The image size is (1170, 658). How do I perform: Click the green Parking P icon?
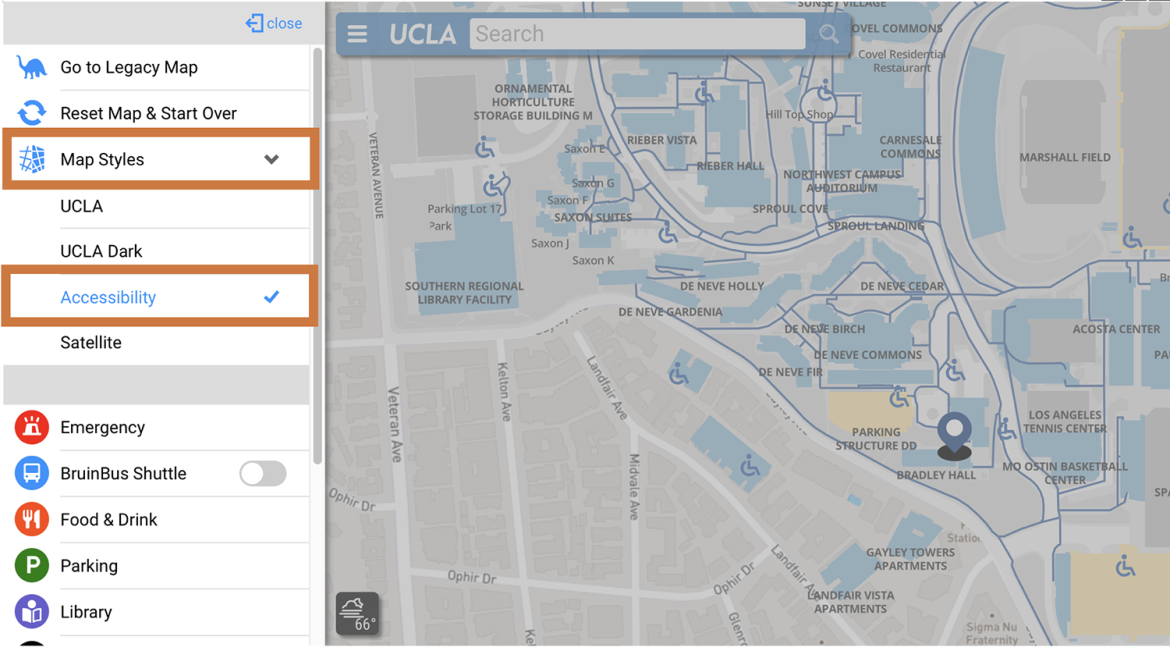(x=31, y=565)
